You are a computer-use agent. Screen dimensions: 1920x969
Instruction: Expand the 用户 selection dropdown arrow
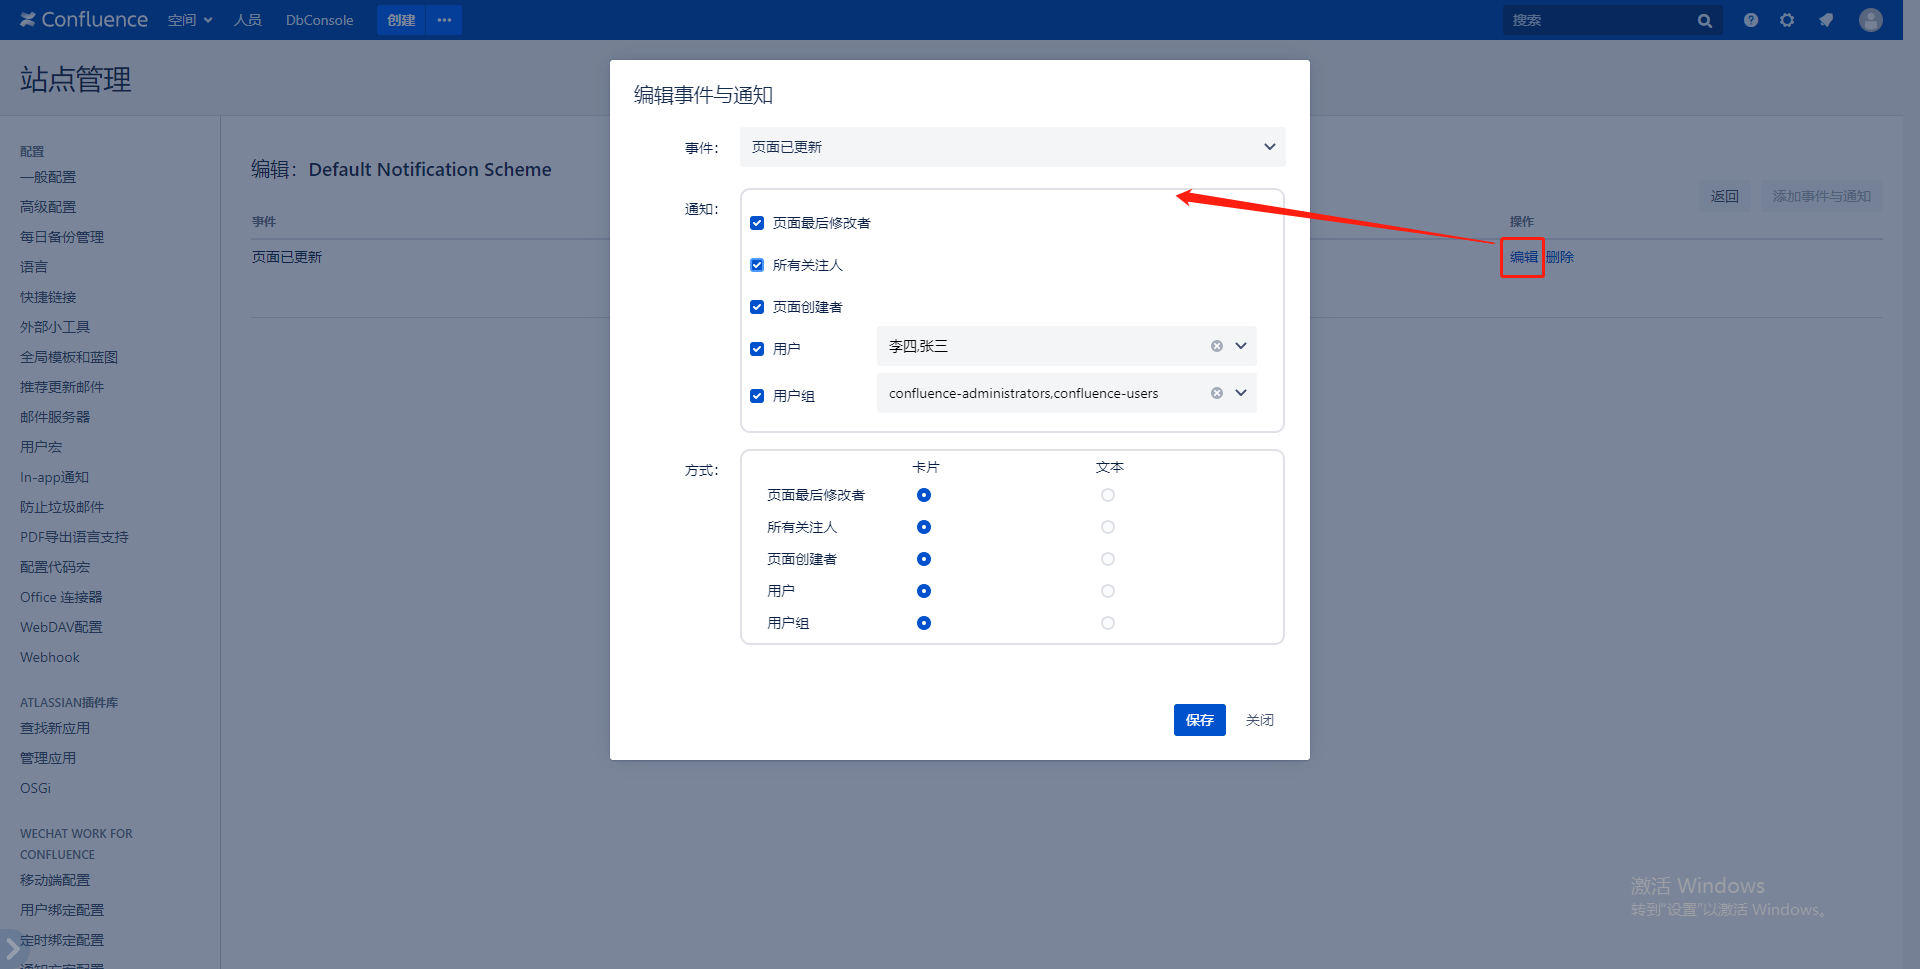(1241, 346)
